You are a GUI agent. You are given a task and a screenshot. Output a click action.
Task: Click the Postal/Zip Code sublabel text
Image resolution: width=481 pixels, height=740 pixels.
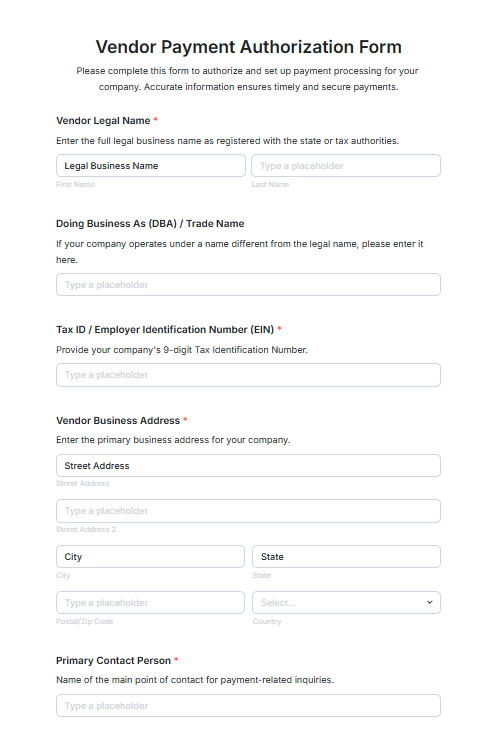point(84,622)
